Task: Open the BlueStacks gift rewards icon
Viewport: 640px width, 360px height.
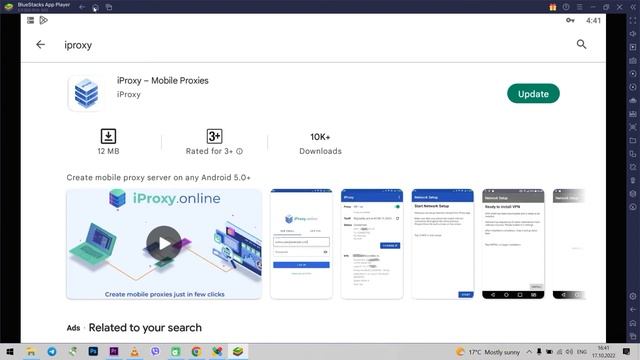Action: (553, 7)
